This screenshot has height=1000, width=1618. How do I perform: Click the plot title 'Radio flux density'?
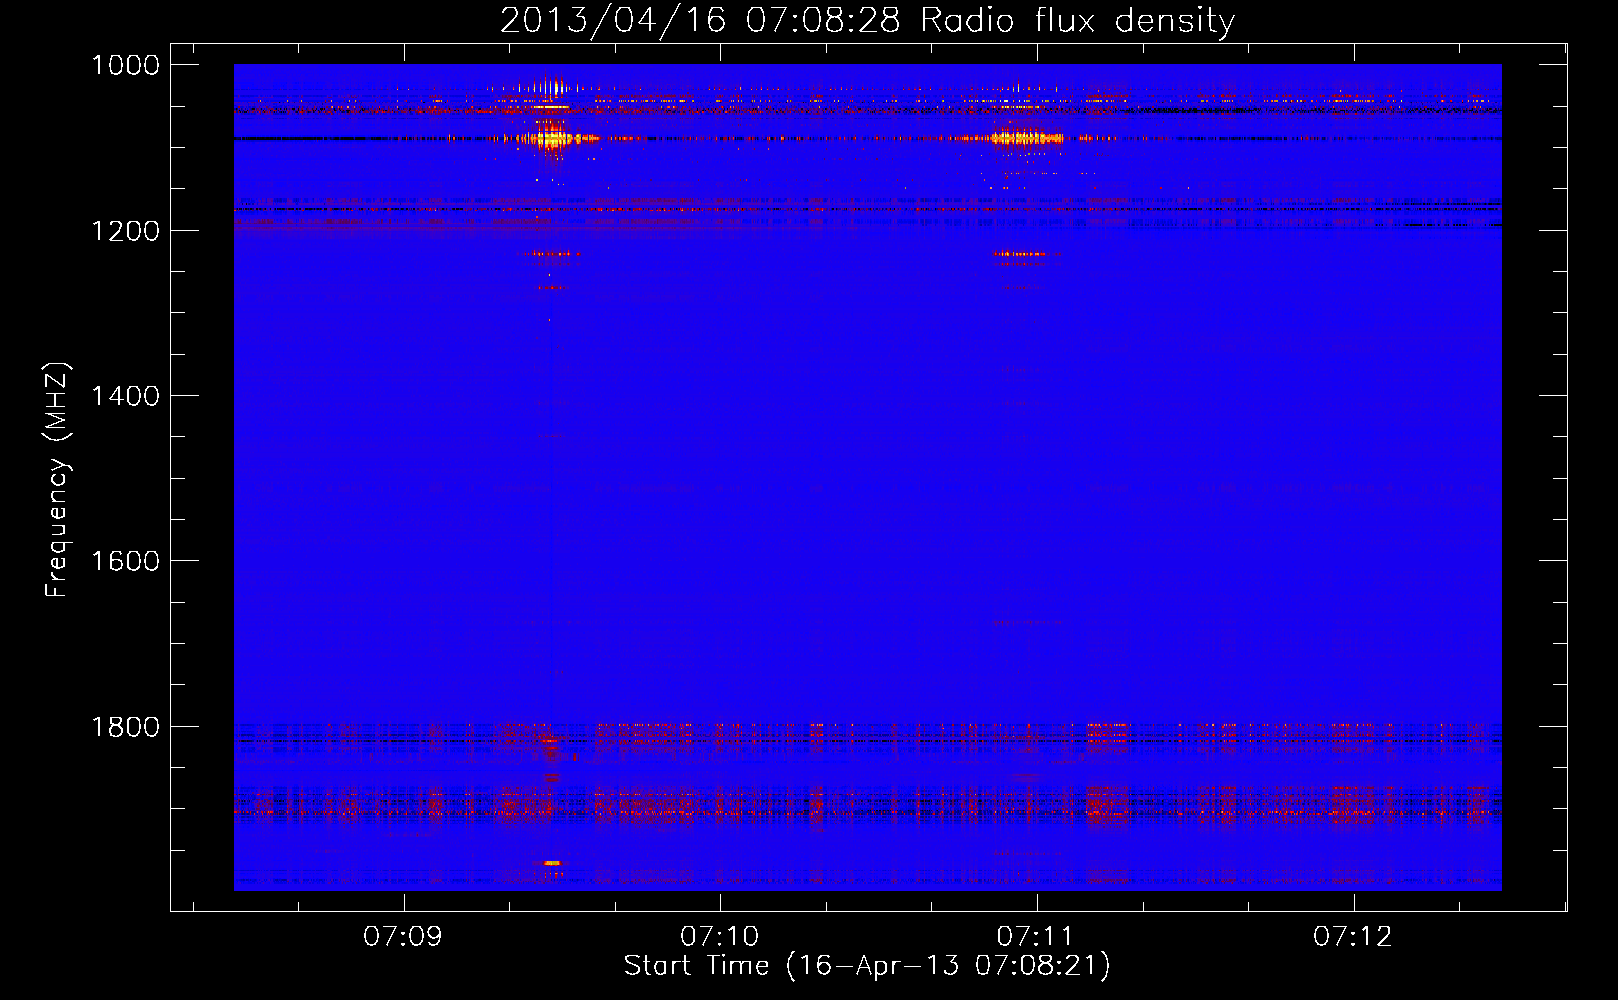(x=1077, y=20)
